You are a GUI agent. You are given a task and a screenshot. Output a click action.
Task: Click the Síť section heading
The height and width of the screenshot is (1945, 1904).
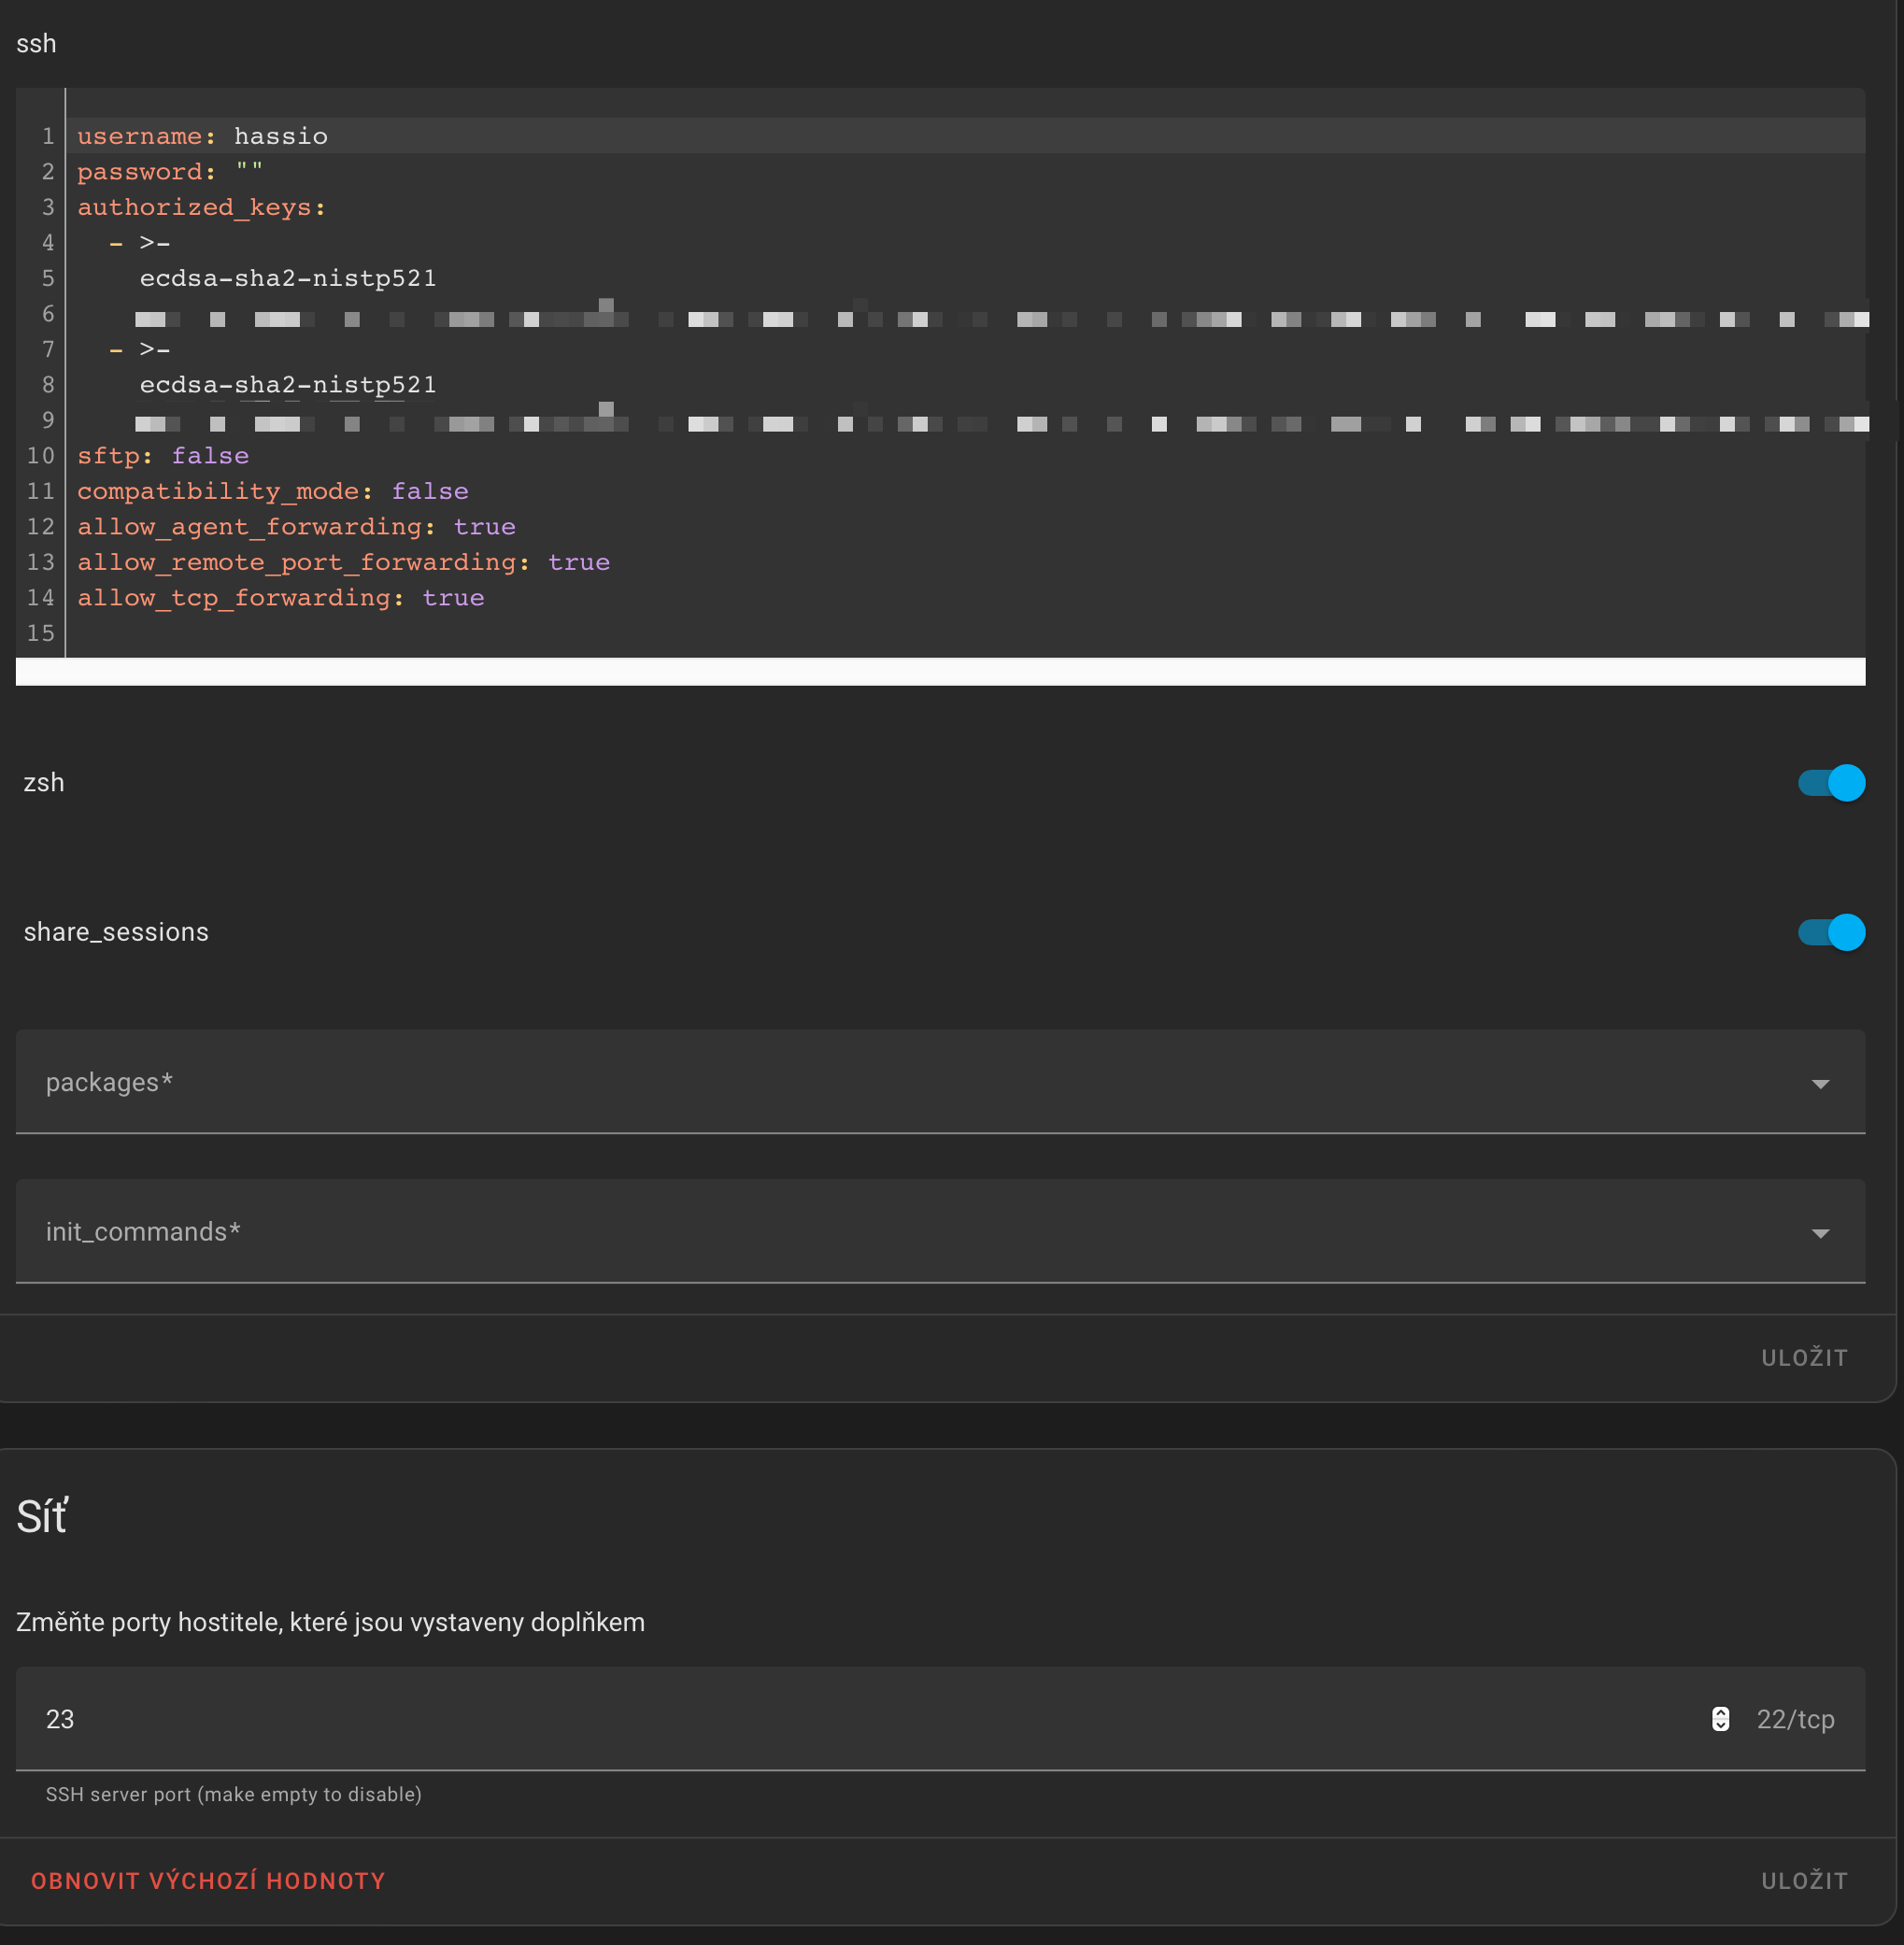(42, 1516)
